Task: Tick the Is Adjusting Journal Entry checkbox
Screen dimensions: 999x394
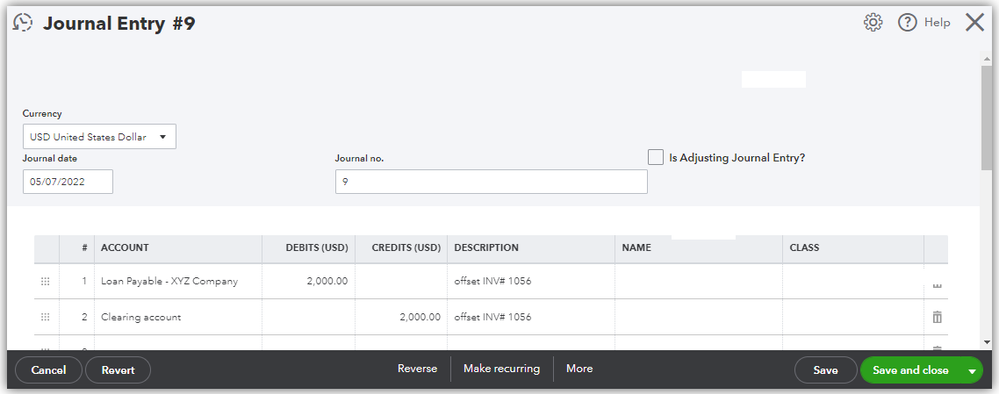Action: [x=656, y=157]
